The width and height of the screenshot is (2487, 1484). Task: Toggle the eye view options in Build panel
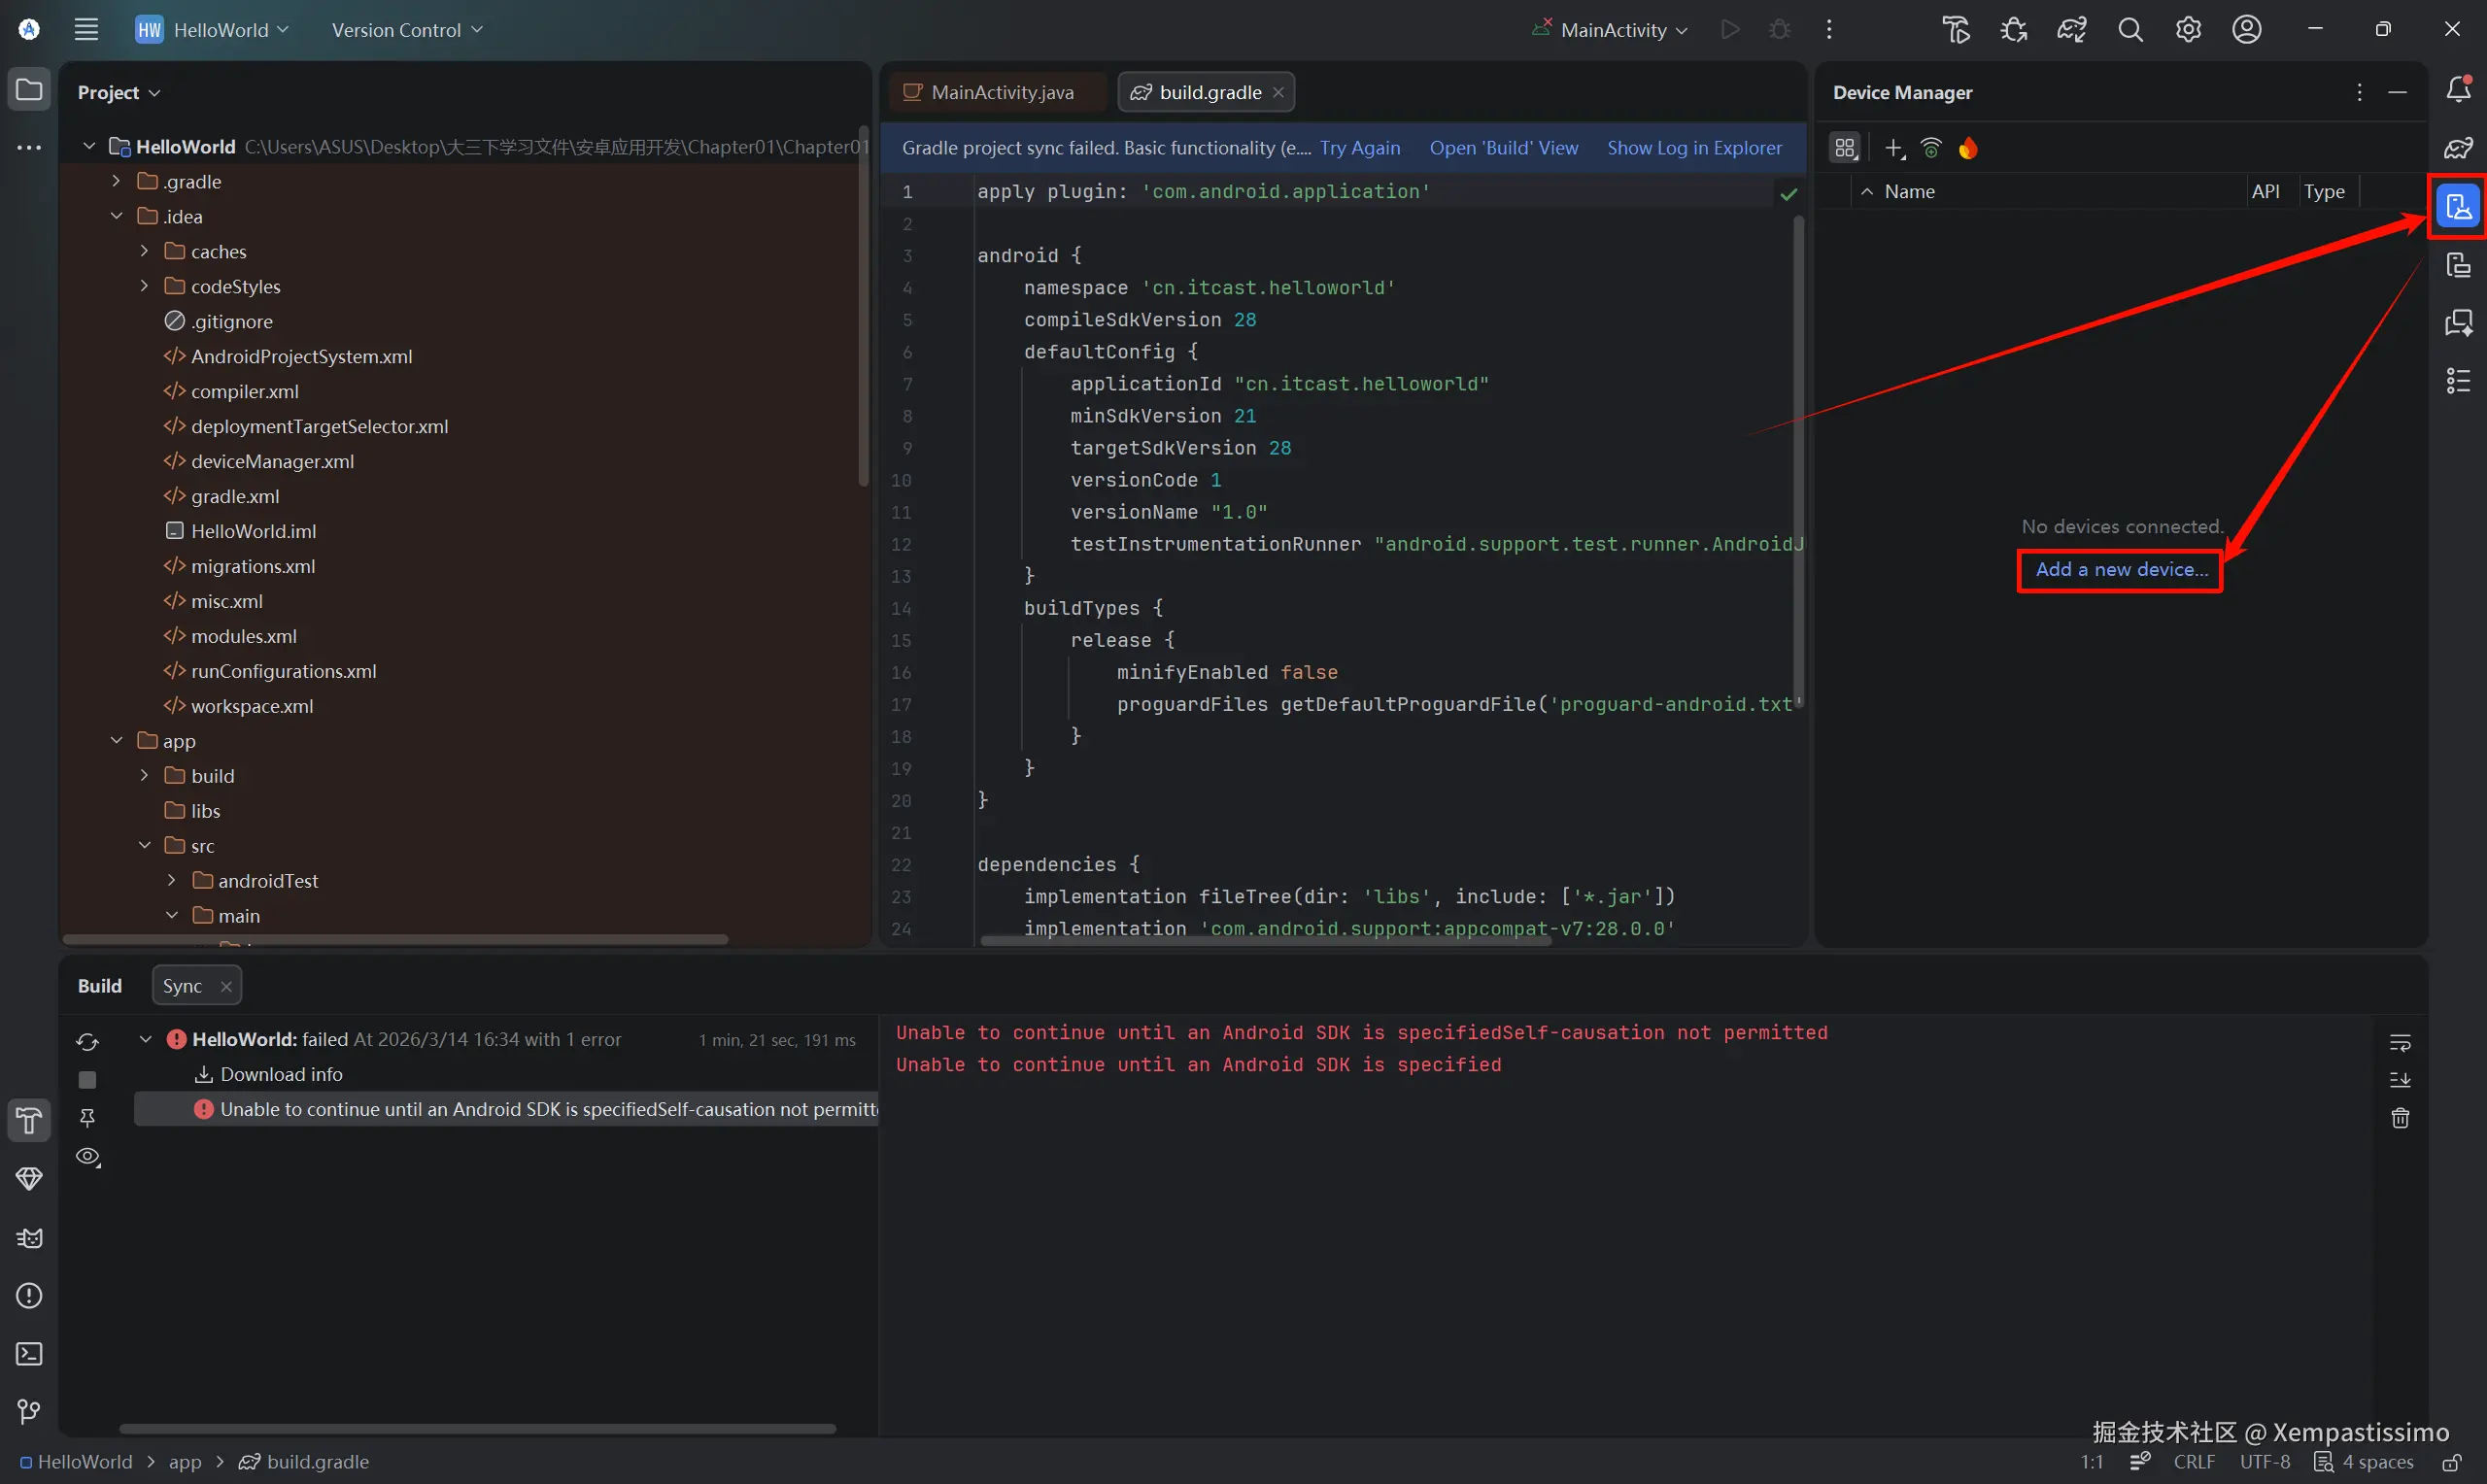88,1157
